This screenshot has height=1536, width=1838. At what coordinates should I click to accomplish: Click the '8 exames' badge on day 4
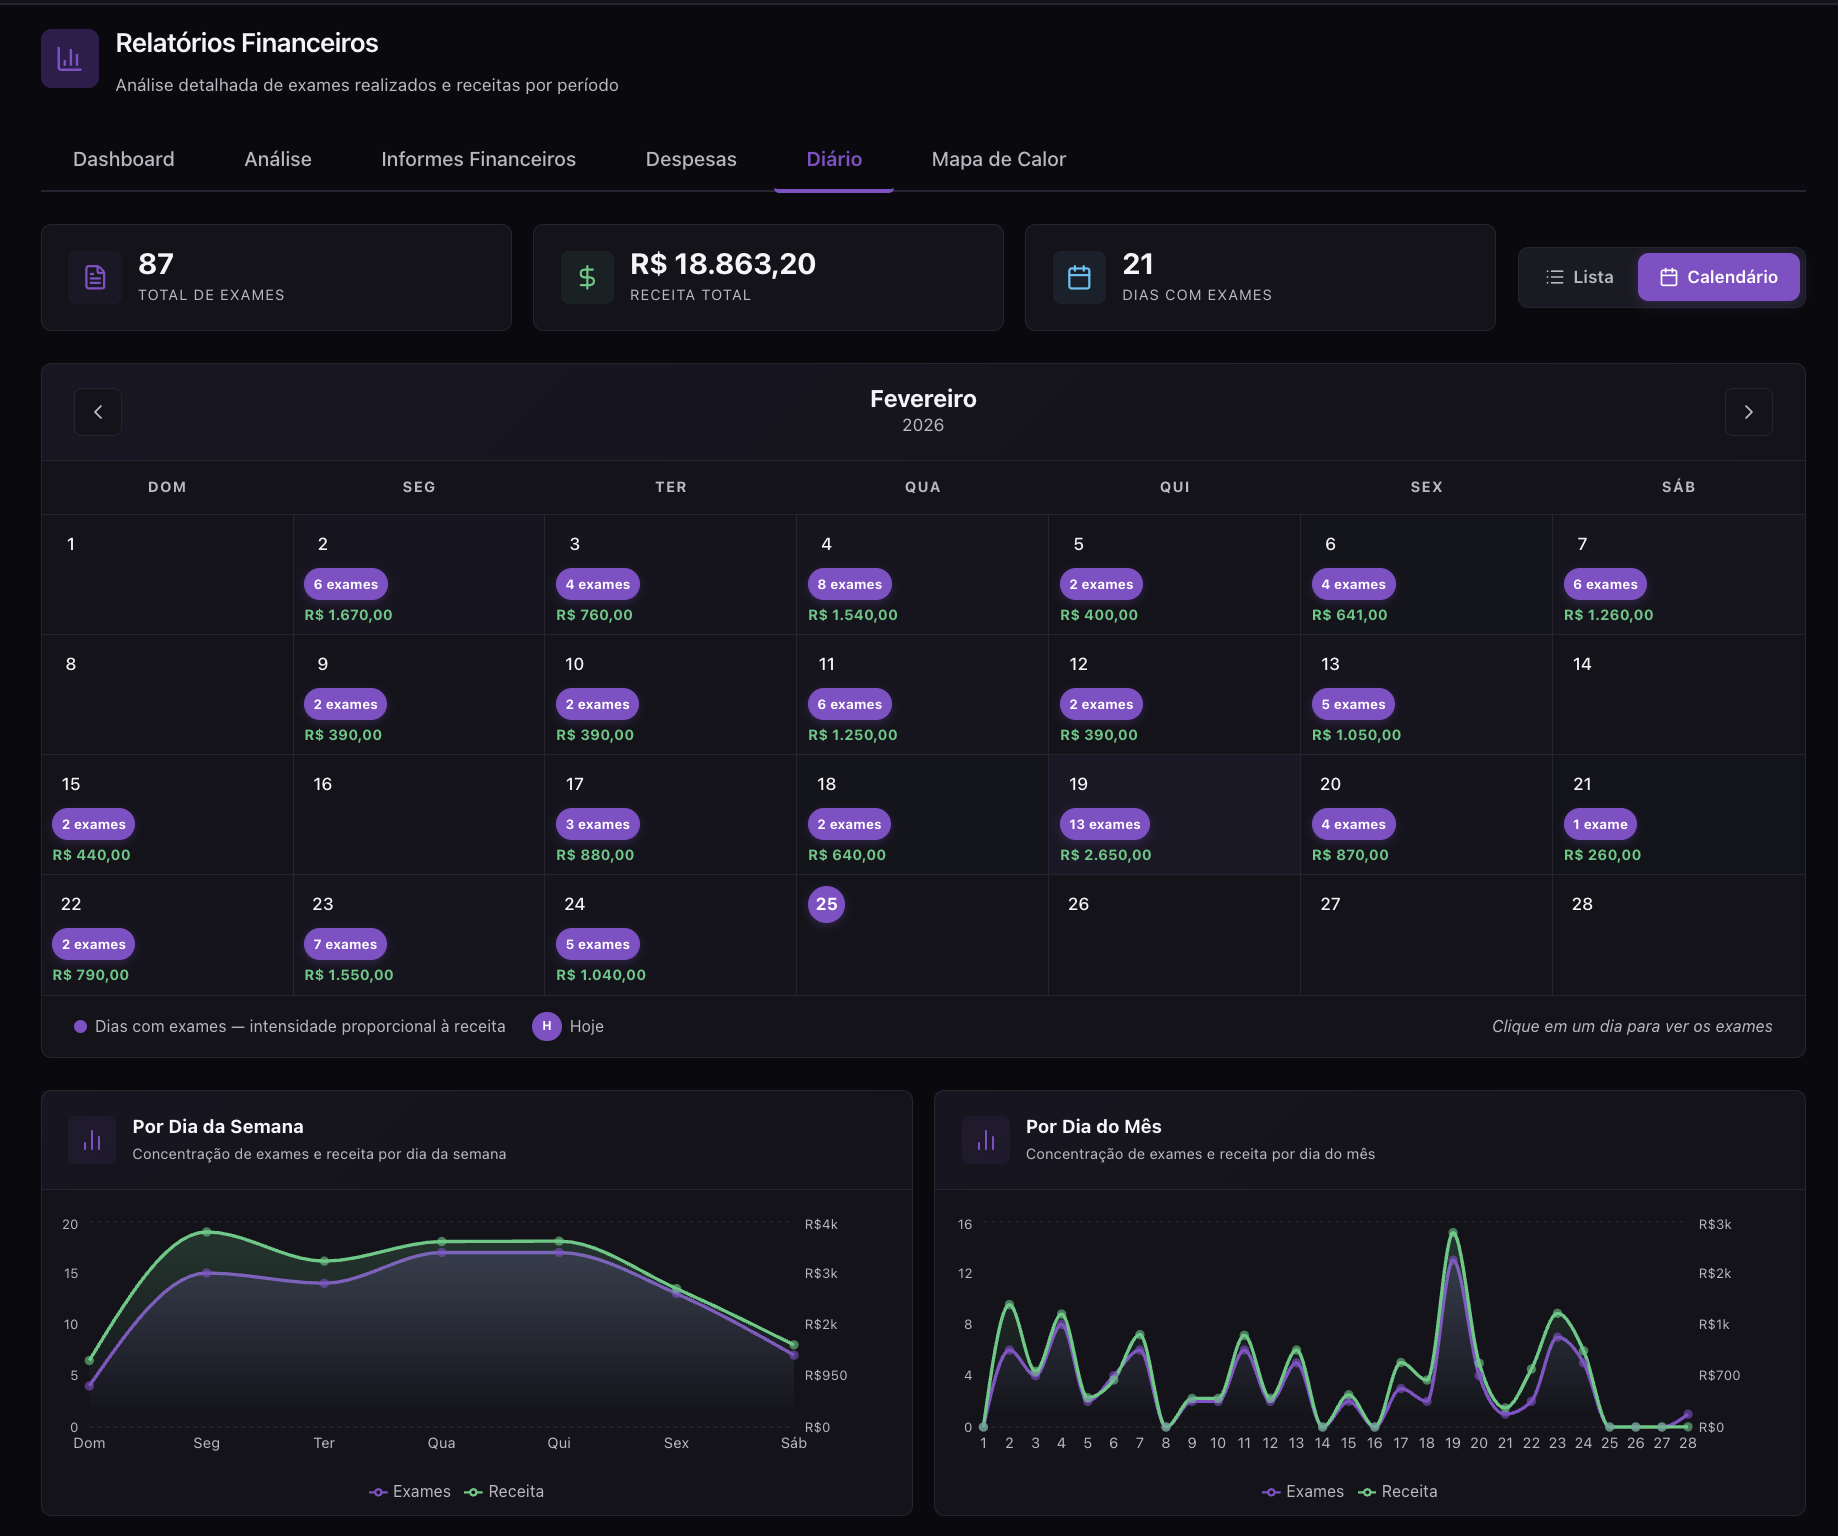[849, 584]
